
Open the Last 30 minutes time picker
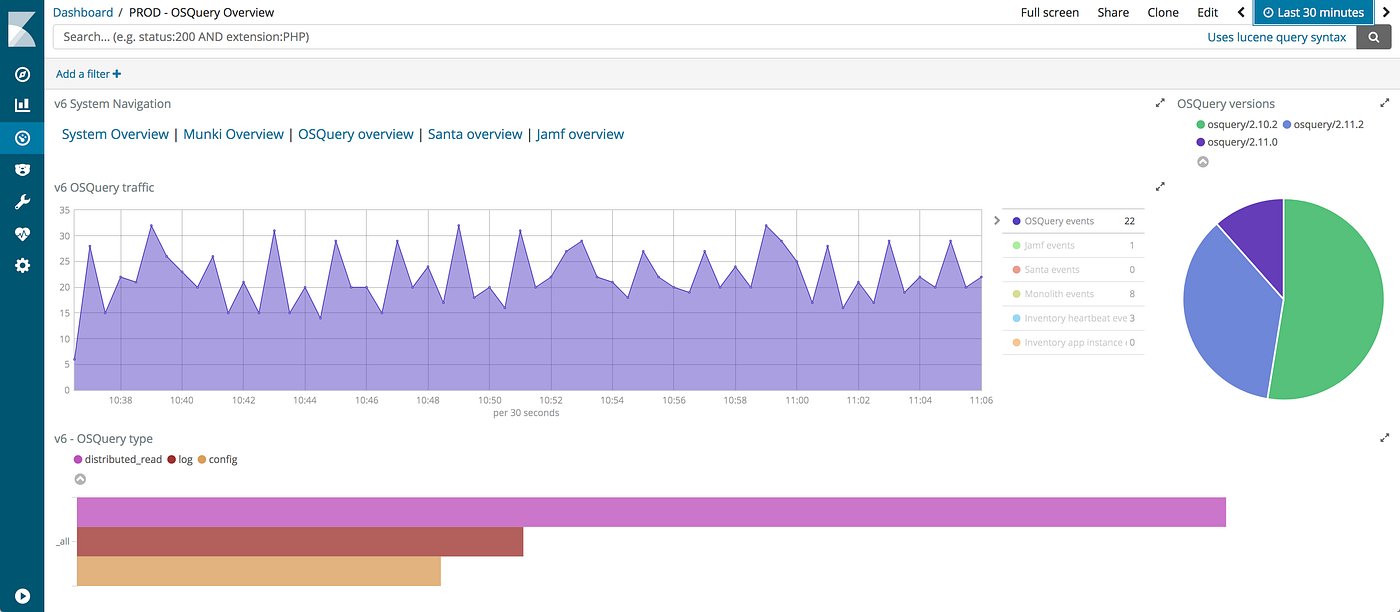point(1313,12)
